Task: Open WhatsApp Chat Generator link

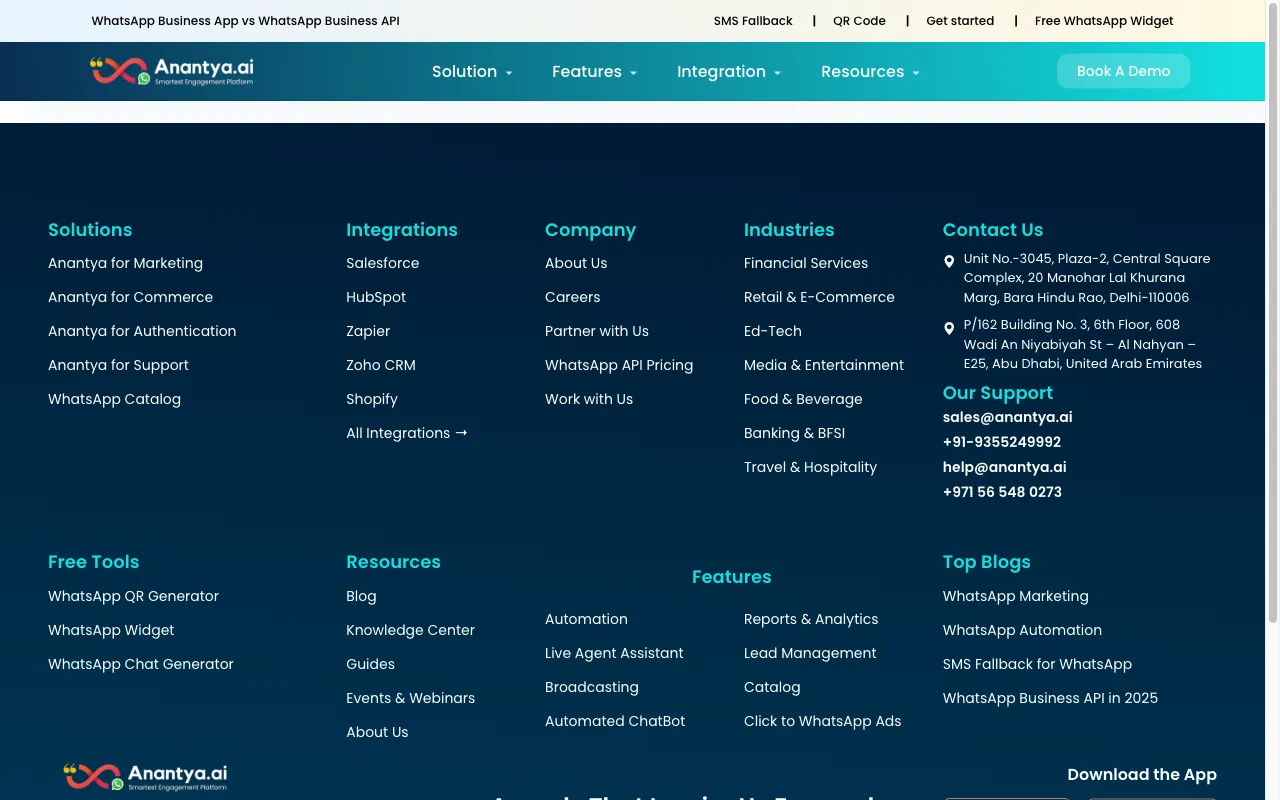Action: click(141, 664)
